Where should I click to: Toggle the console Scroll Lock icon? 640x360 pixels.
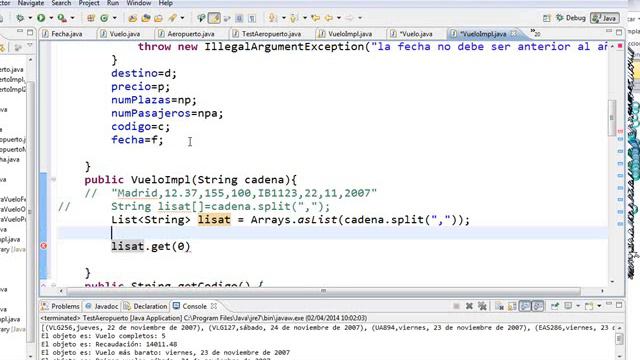click(512, 306)
